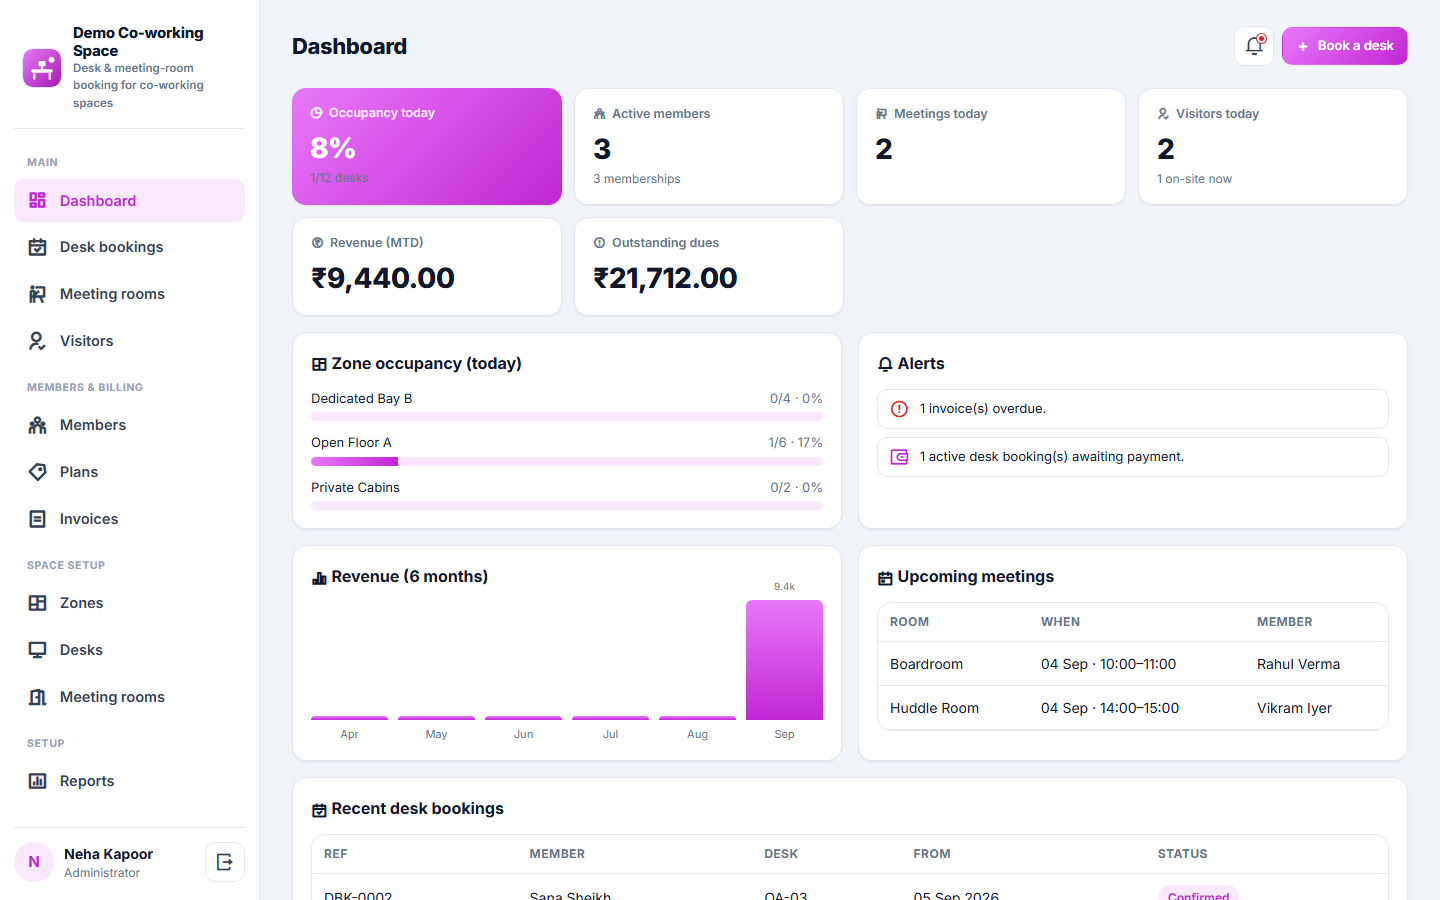Image resolution: width=1440 pixels, height=900 pixels.
Task: Click the Plans tag icon
Action: (x=38, y=472)
